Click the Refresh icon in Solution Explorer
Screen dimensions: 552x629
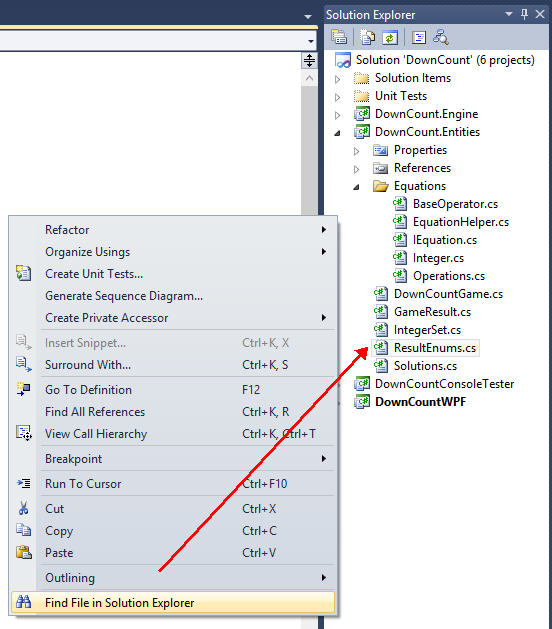tap(390, 38)
